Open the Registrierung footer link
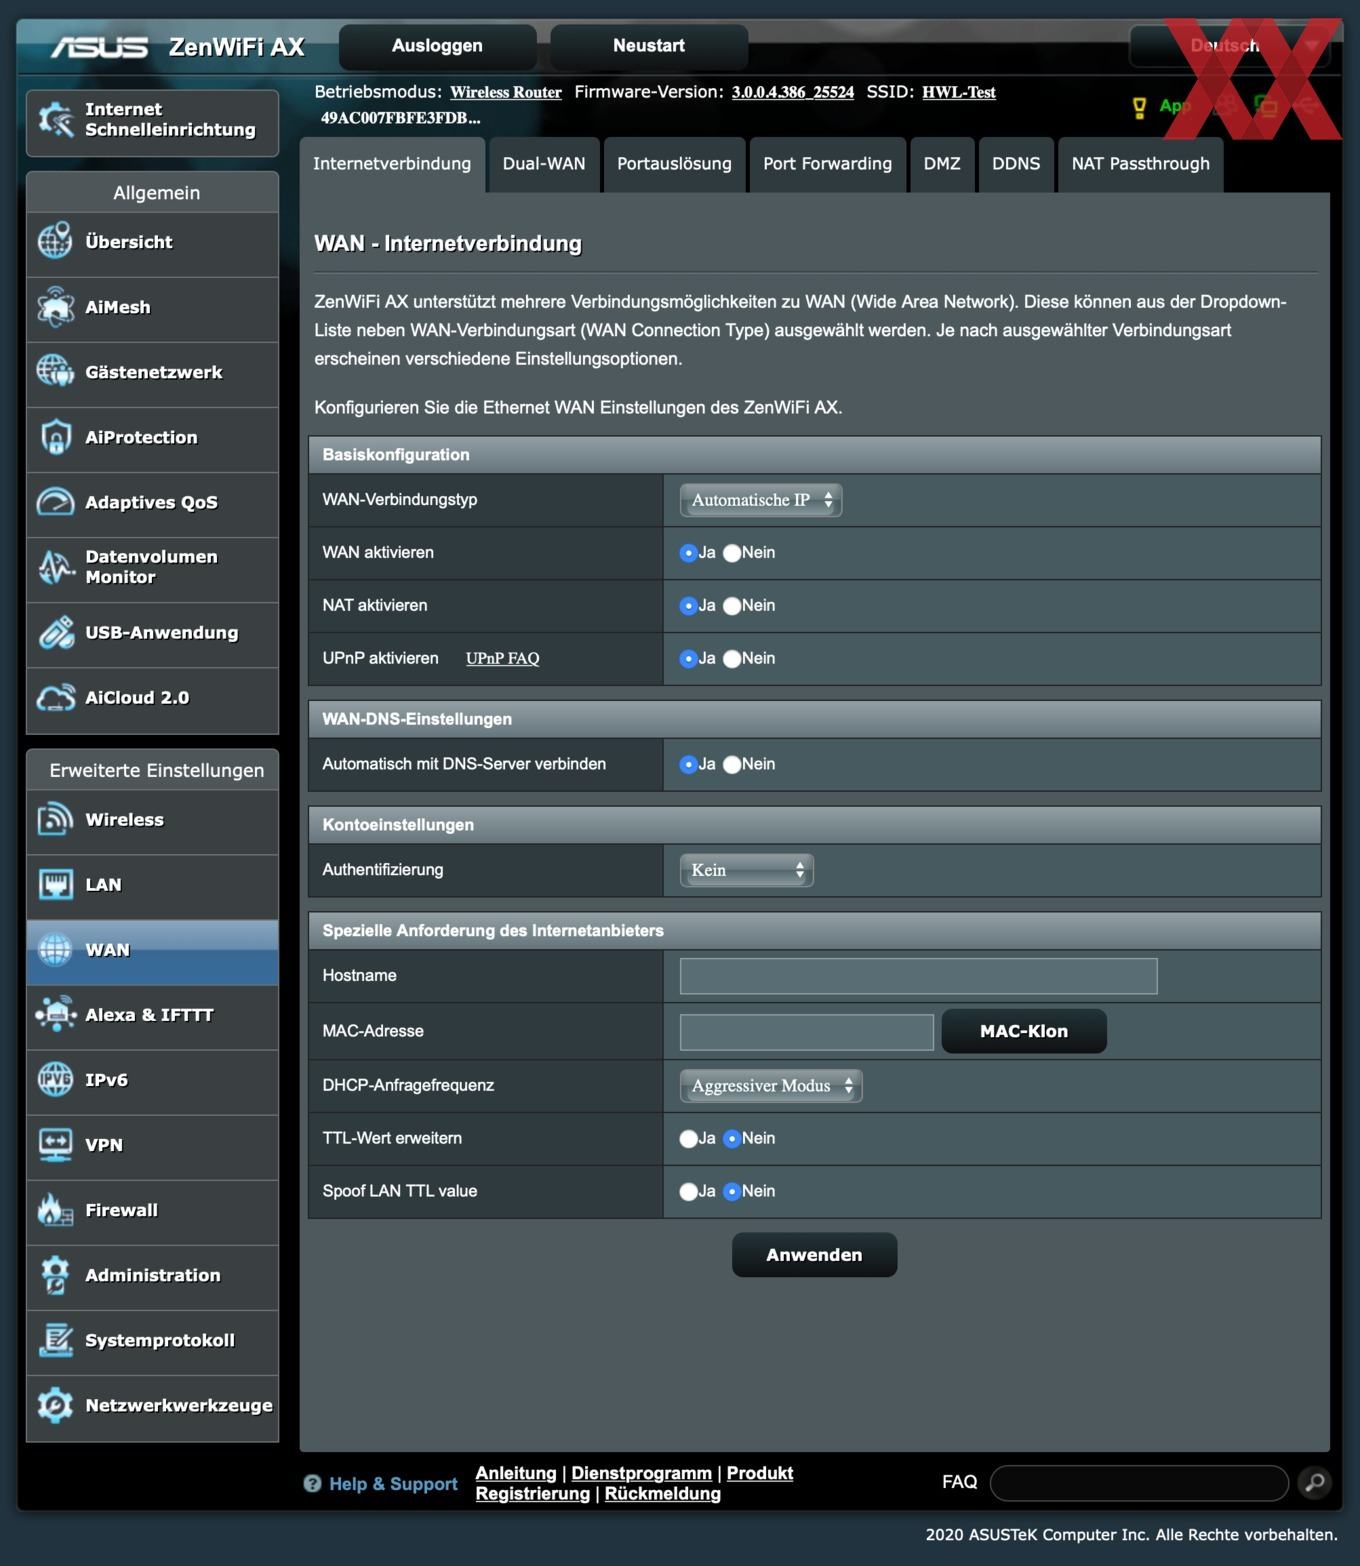Viewport: 1360px width, 1566px height. coord(533,1494)
